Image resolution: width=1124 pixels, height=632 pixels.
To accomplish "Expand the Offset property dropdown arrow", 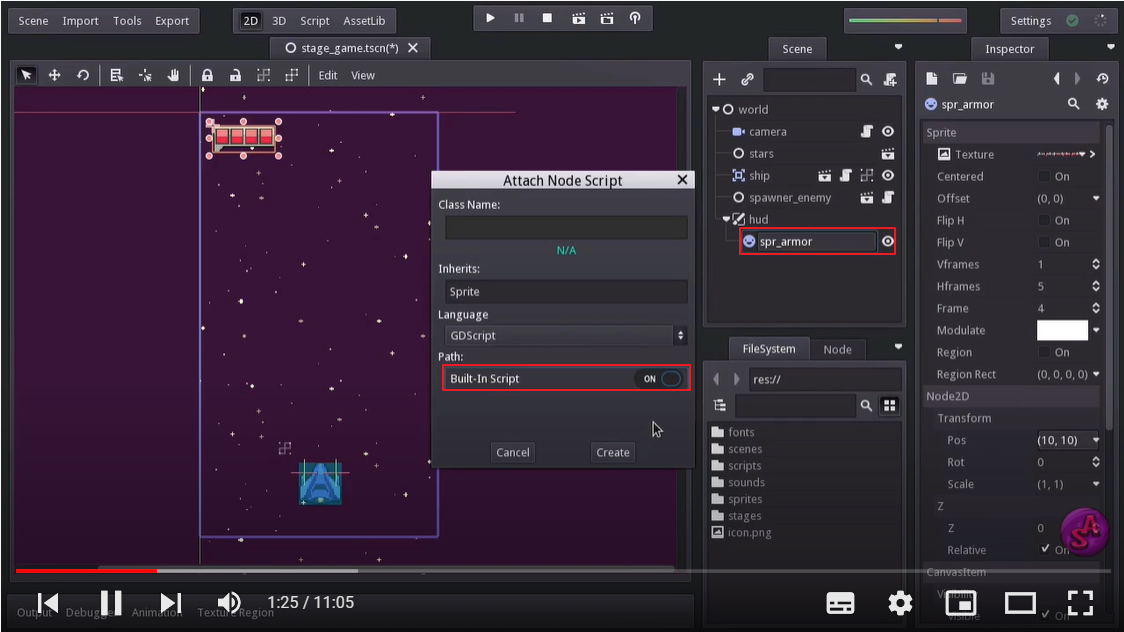I will click(x=1096, y=198).
